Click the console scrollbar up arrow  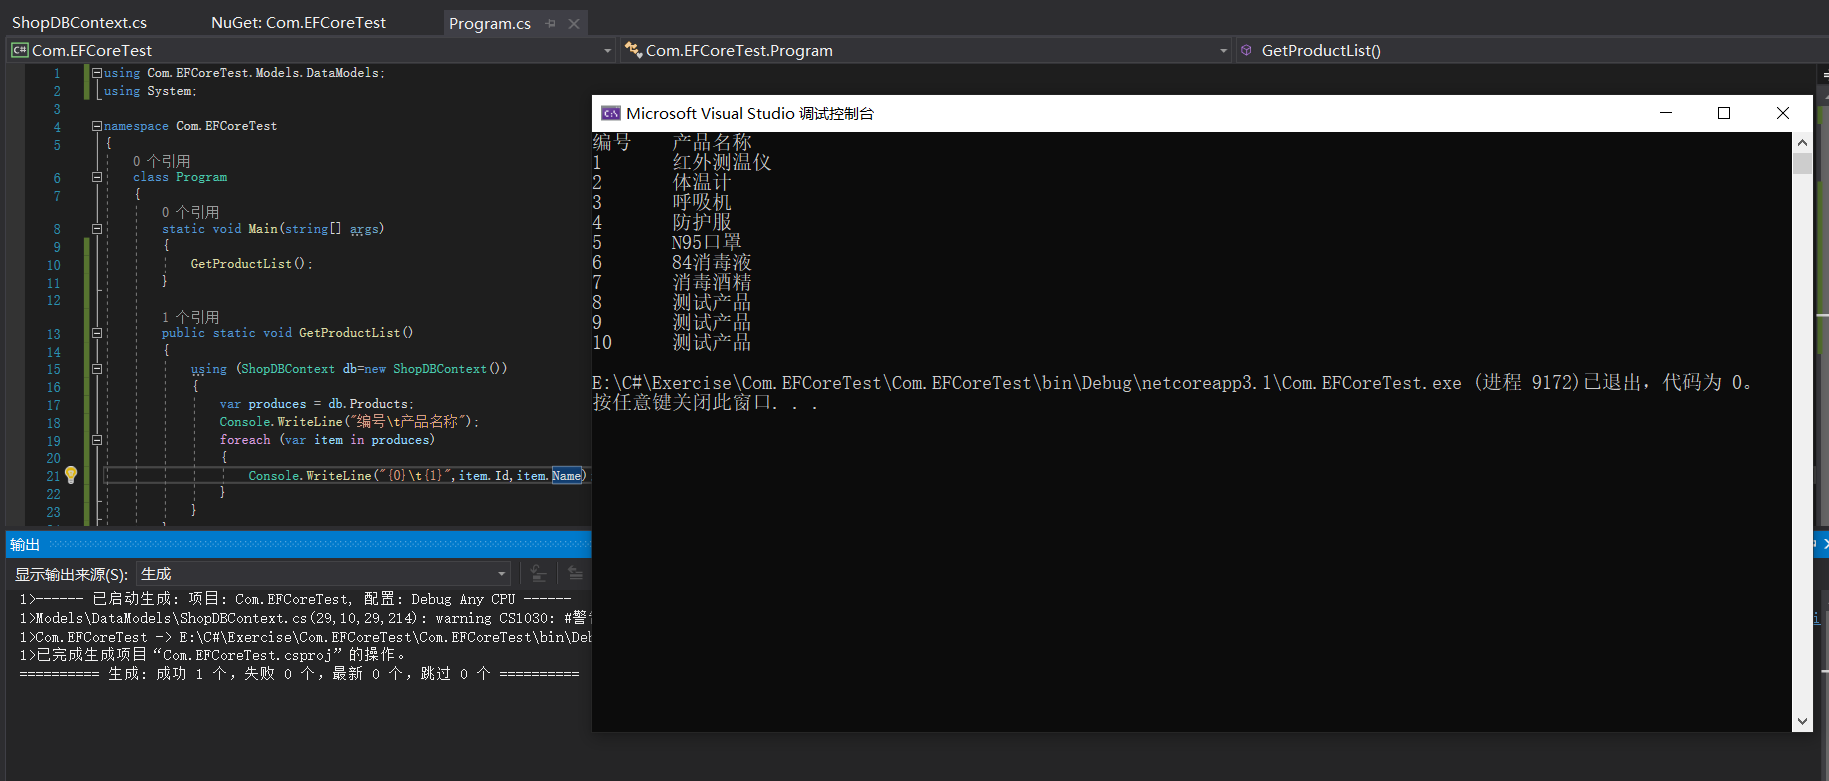tap(1802, 142)
